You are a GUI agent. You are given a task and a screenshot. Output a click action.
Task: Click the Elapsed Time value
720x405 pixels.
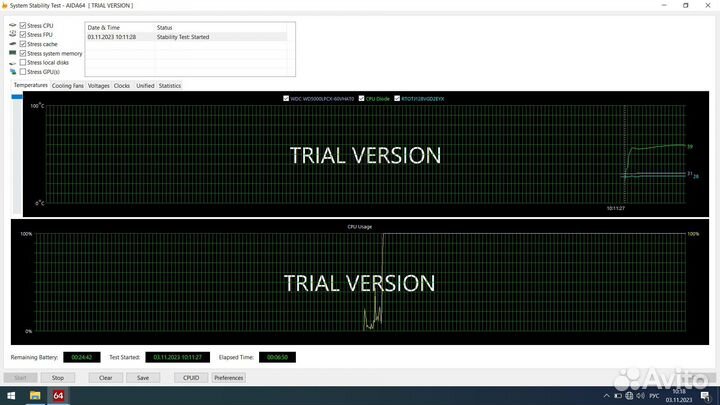click(x=277, y=357)
